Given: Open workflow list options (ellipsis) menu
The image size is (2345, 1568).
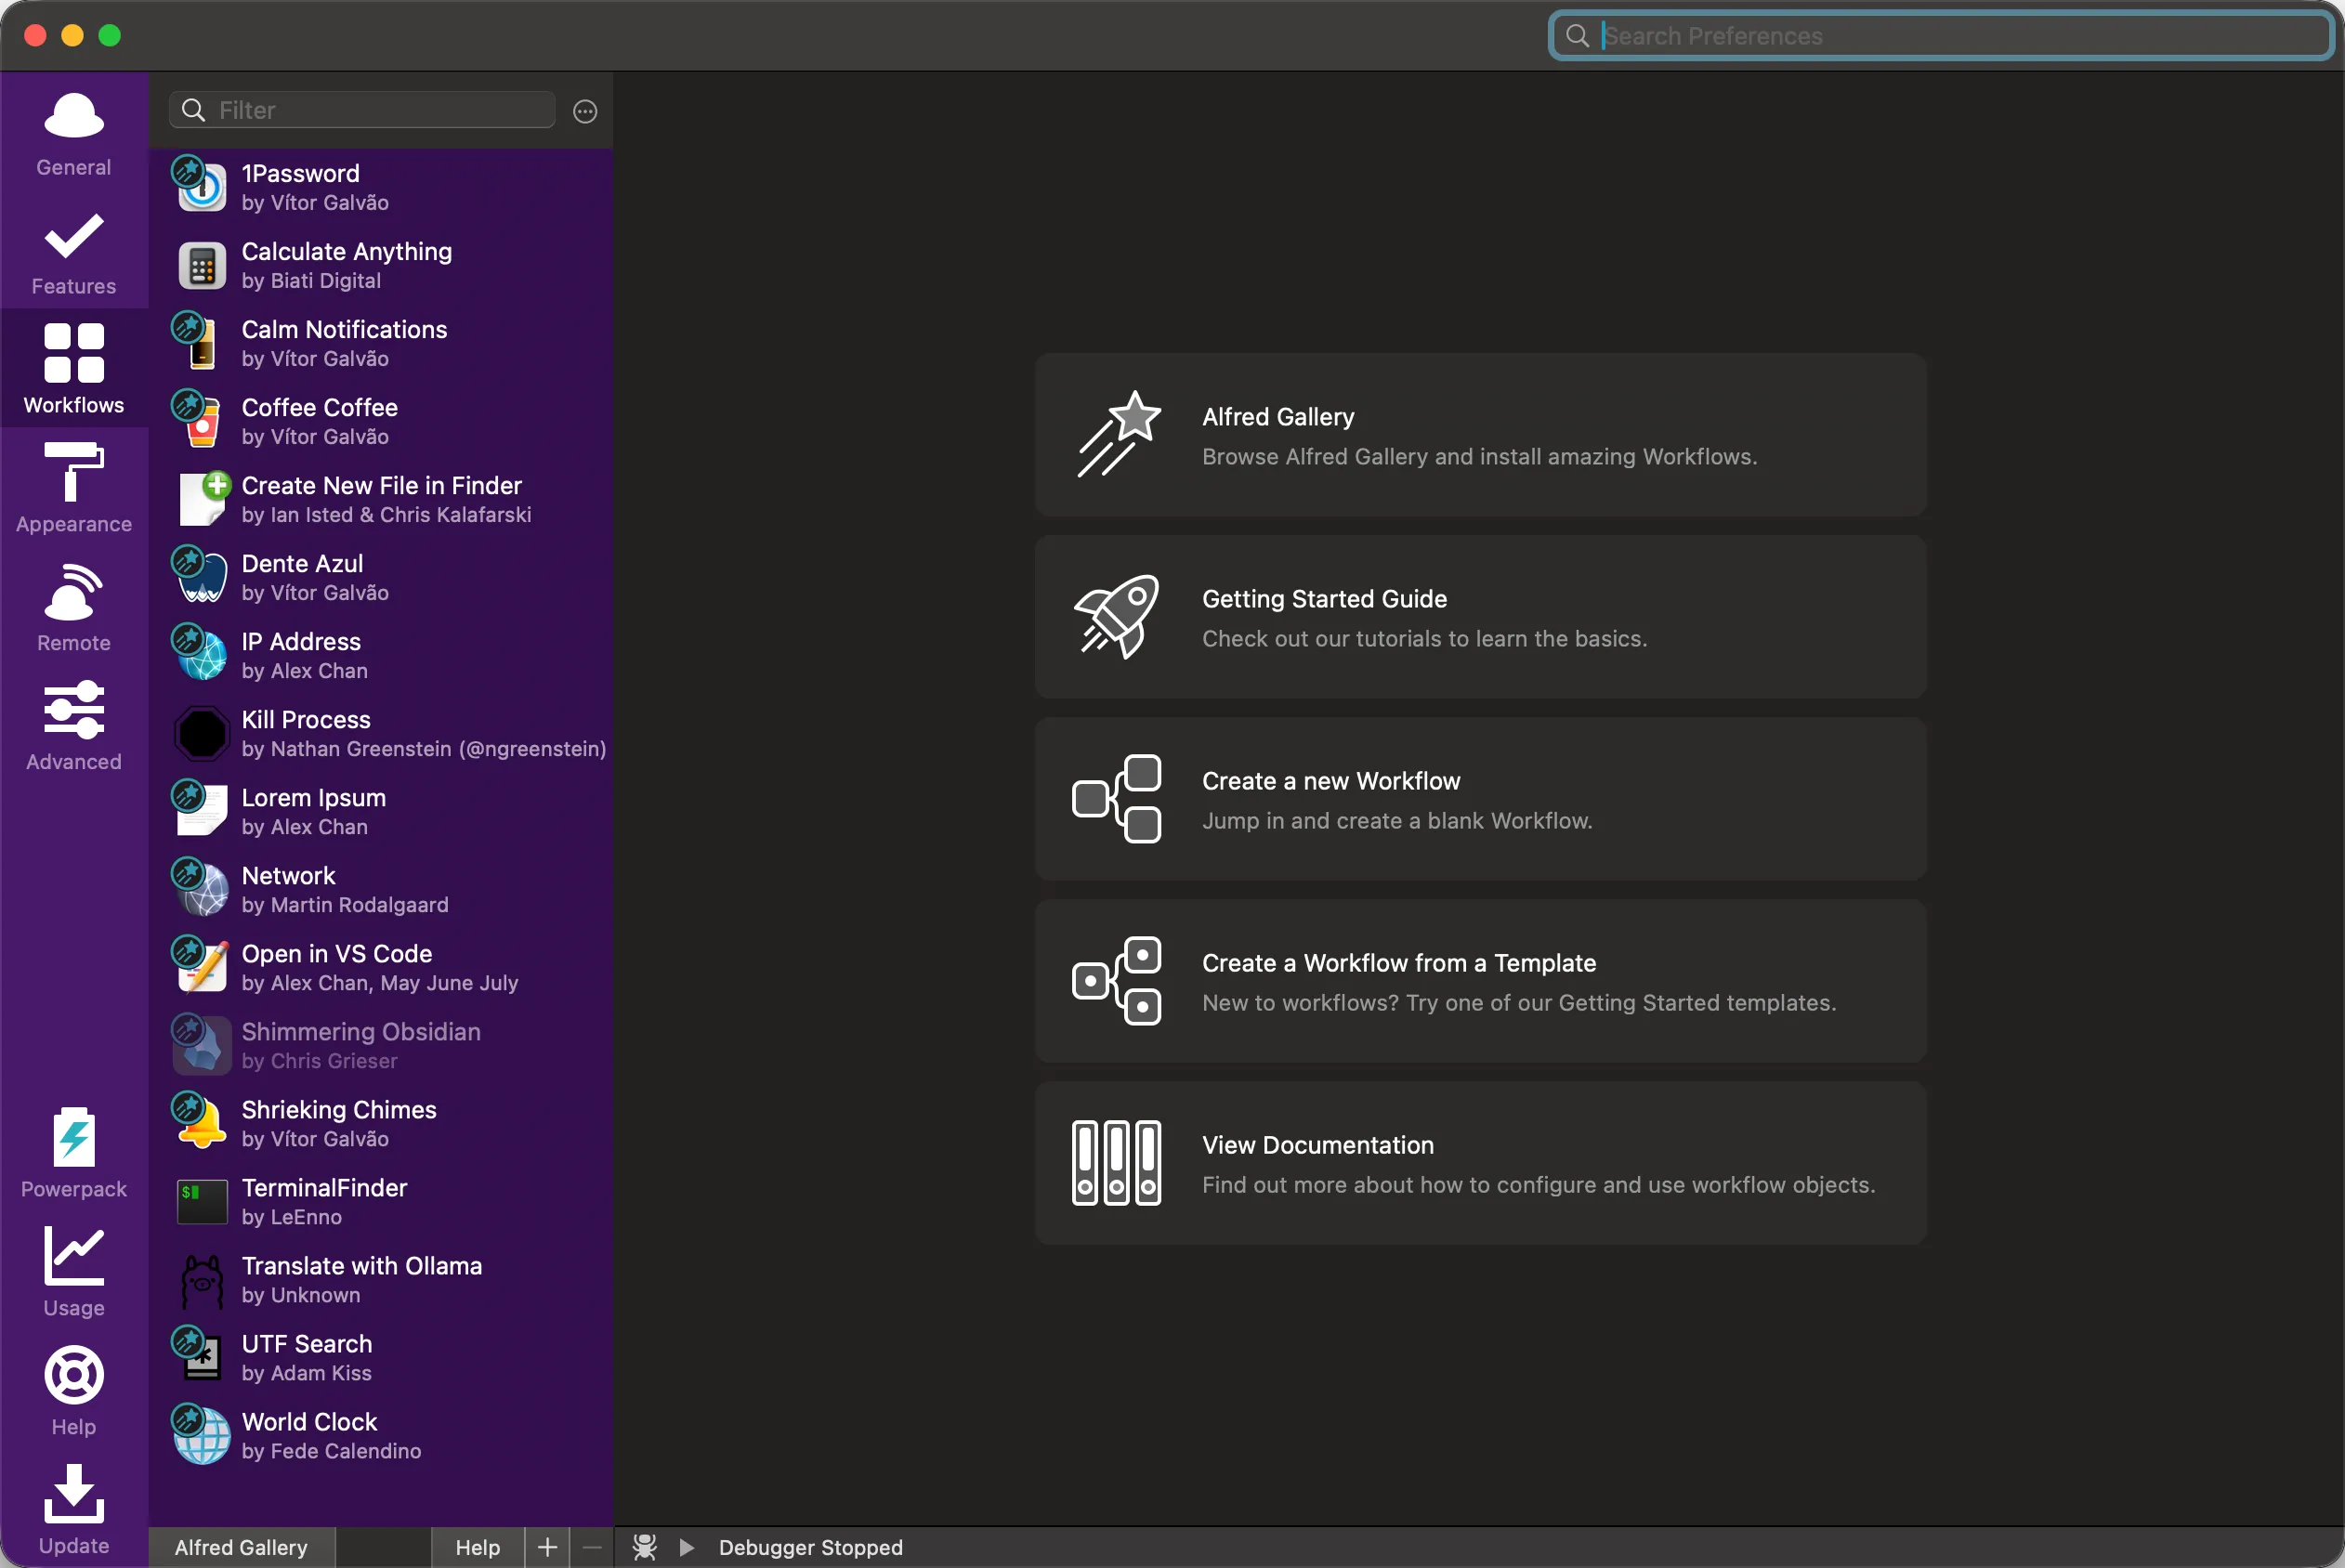Looking at the screenshot, I should click(585, 111).
